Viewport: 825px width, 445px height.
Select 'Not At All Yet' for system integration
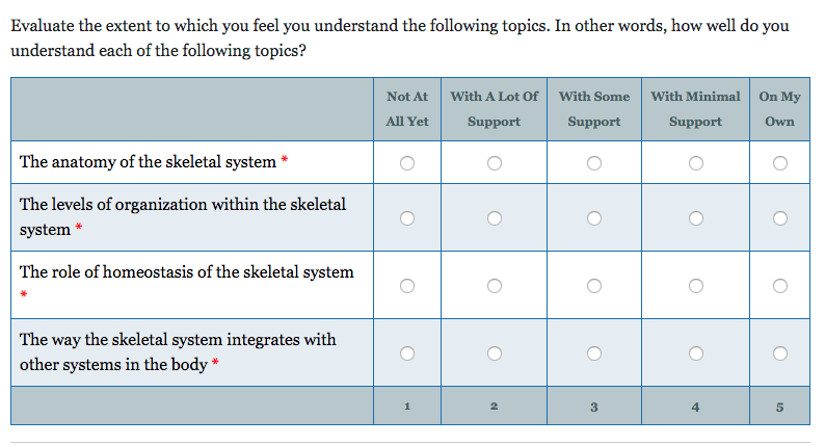[407, 353]
